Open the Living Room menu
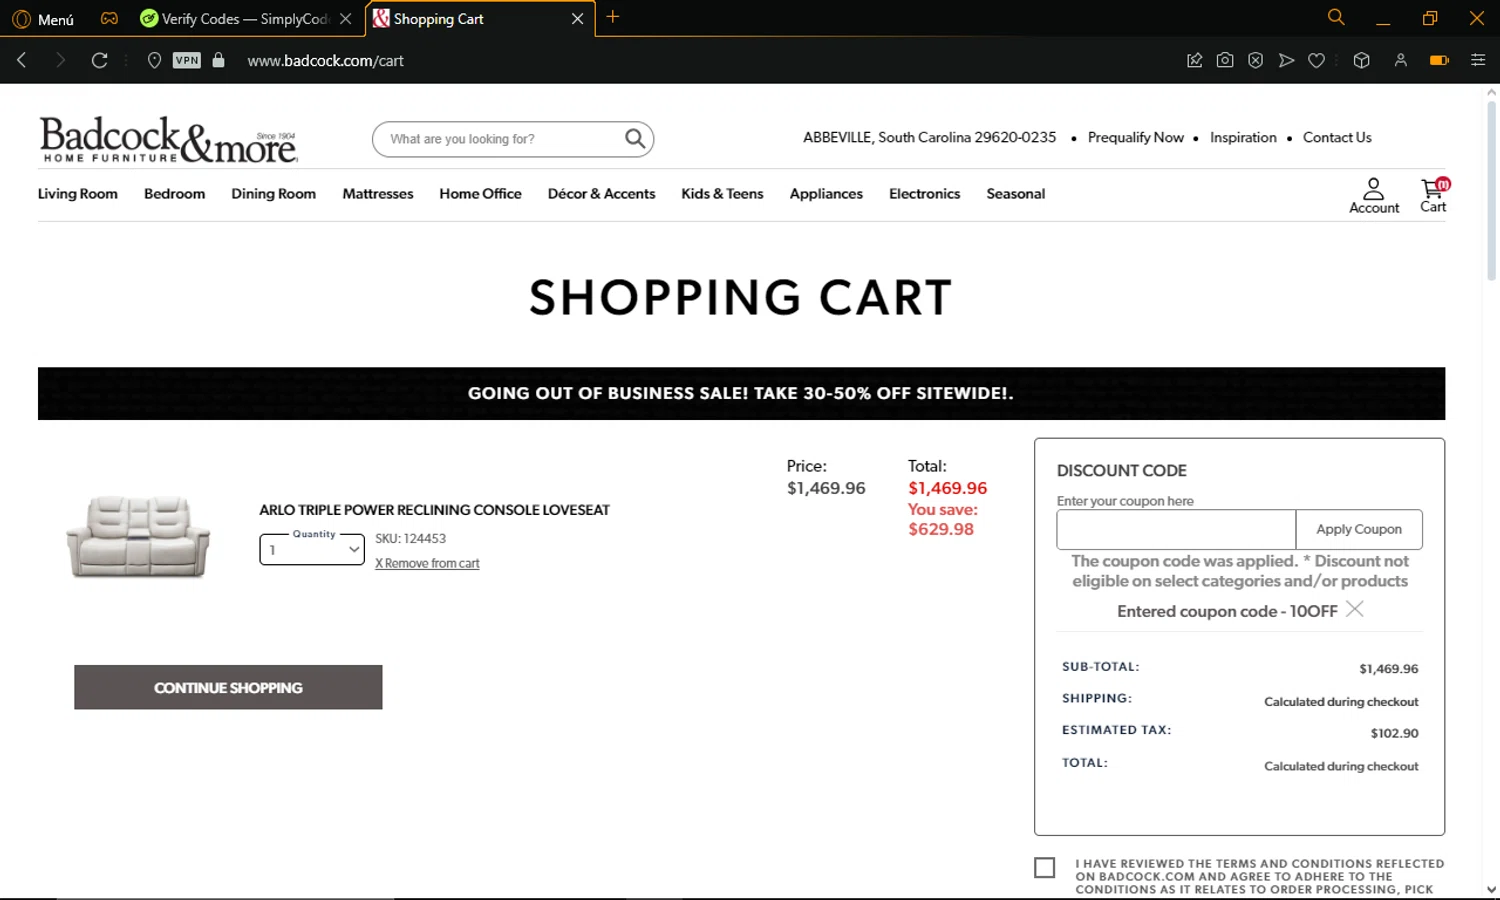Viewport: 1500px width, 900px height. 78,194
